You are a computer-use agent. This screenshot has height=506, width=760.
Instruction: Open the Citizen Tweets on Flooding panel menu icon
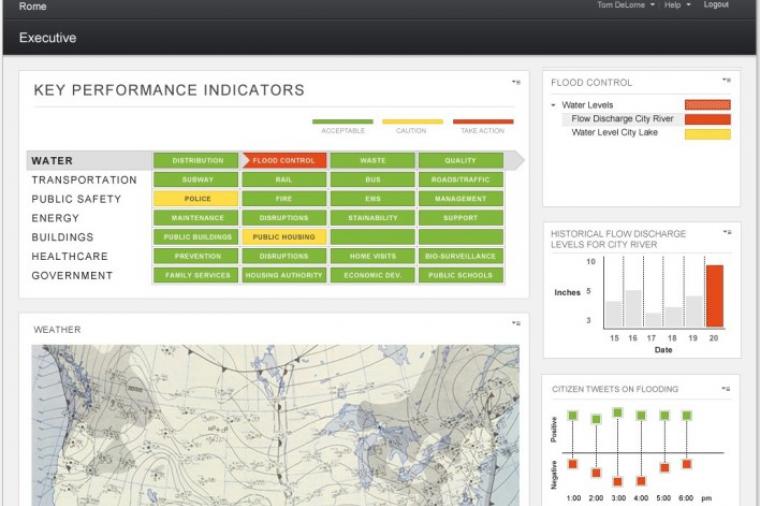click(x=726, y=387)
